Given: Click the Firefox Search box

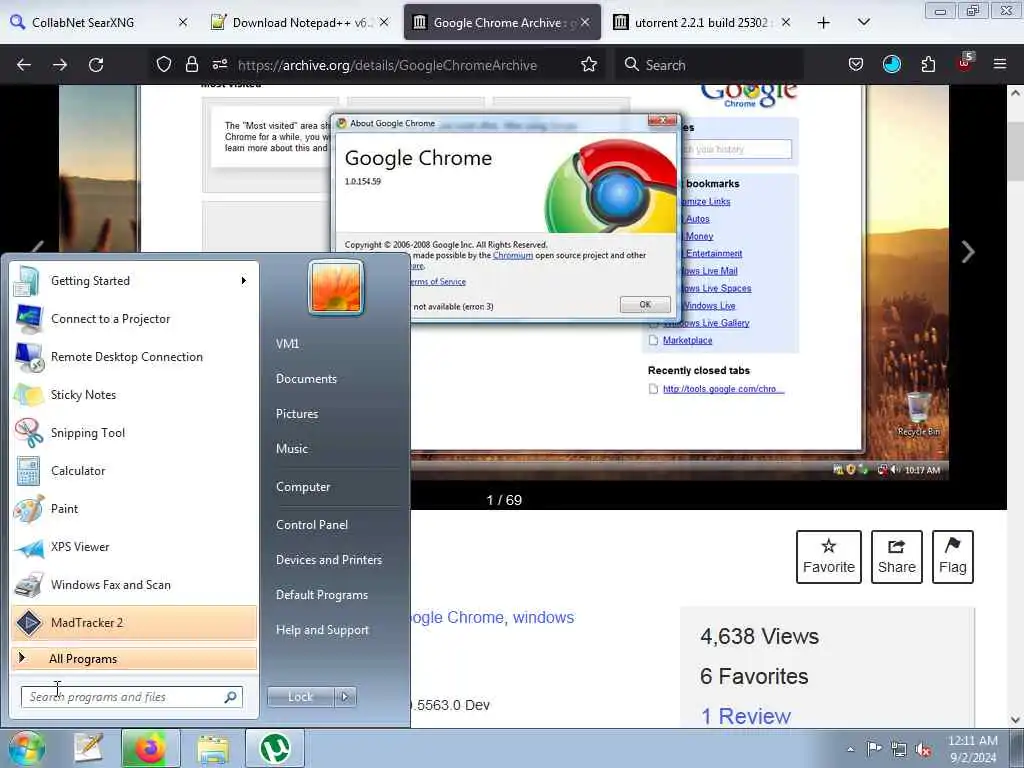Looking at the screenshot, I should point(709,65).
